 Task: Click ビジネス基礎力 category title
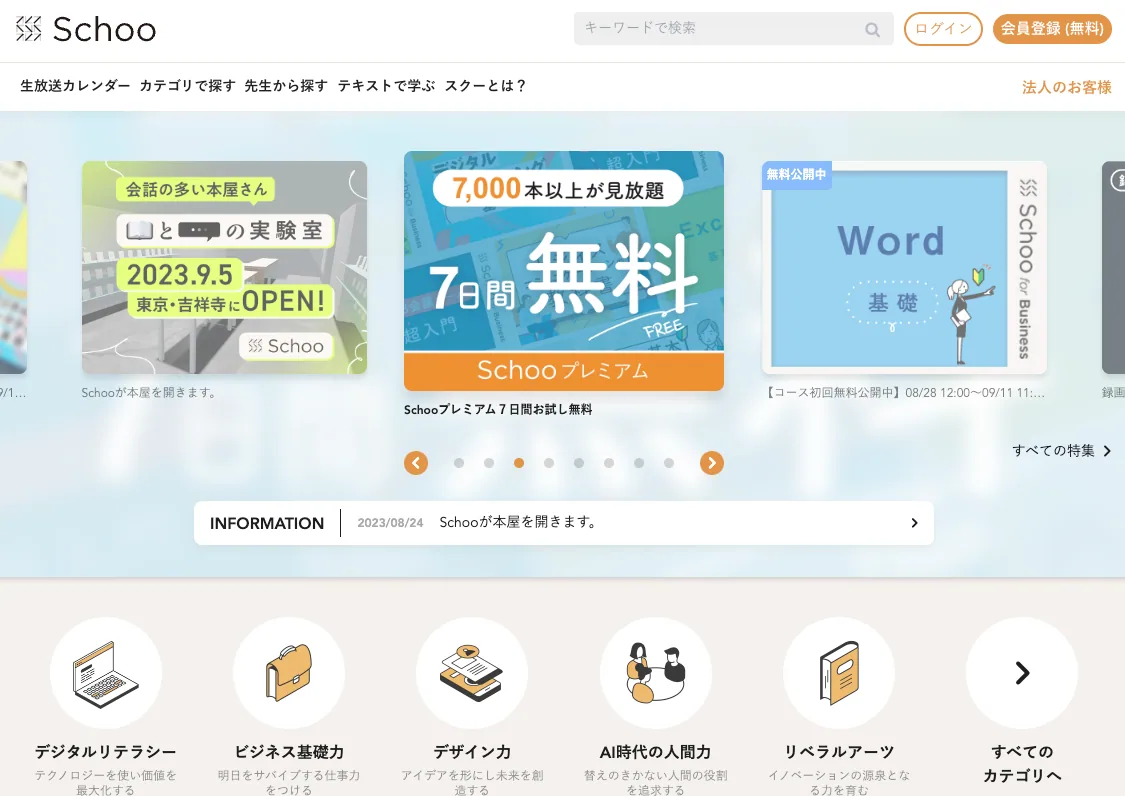click(x=289, y=751)
